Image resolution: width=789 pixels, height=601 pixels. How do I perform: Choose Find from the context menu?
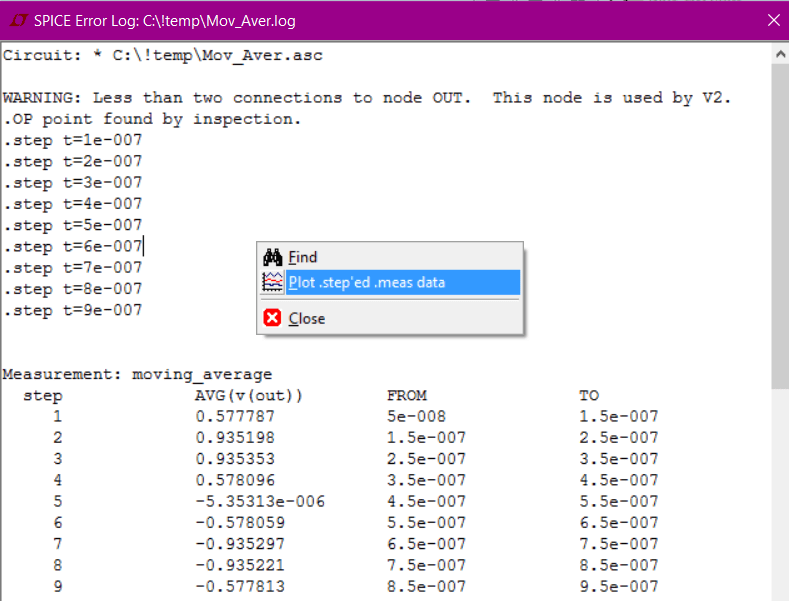click(390, 257)
